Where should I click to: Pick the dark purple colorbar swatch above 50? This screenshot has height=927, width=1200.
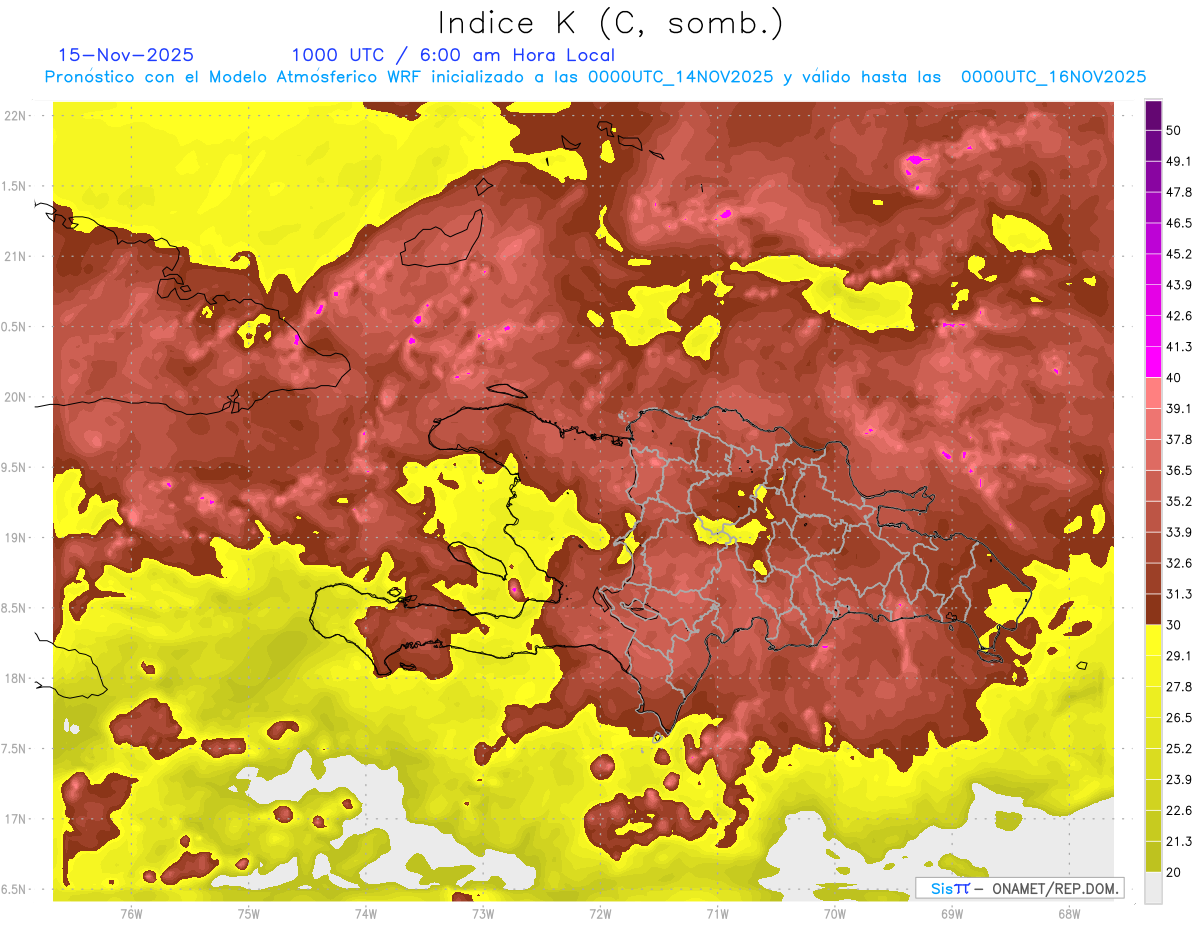(1153, 115)
